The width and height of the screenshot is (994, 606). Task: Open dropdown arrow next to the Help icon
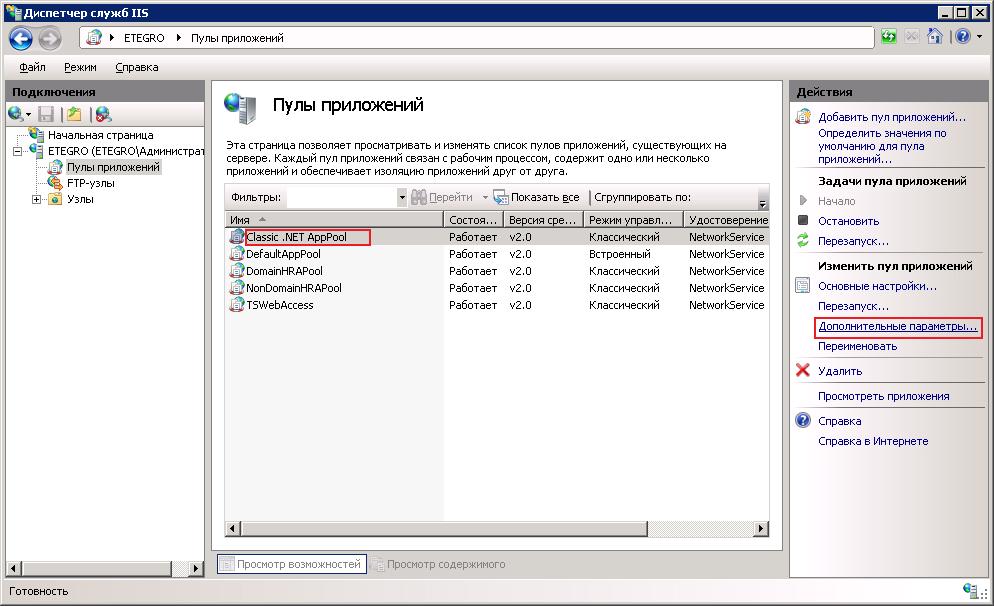pos(980,37)
